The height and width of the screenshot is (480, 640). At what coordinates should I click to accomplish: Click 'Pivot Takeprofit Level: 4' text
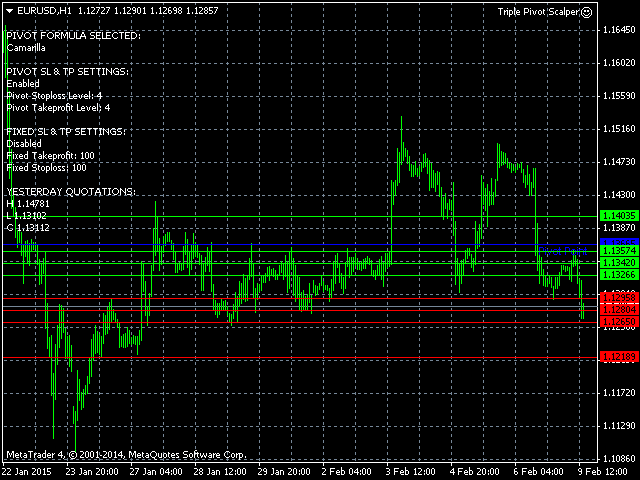click(58, 108)
